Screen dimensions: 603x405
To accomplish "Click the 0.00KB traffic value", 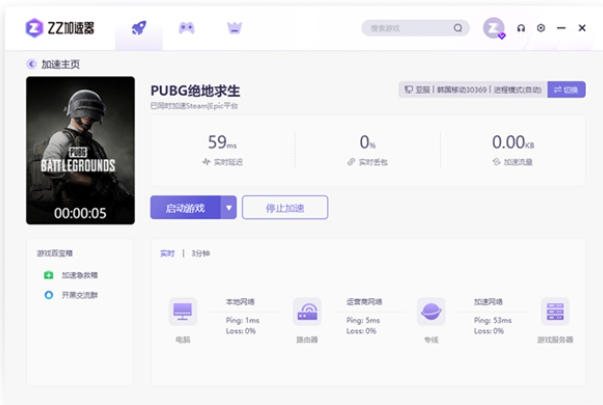I will 513,142.
